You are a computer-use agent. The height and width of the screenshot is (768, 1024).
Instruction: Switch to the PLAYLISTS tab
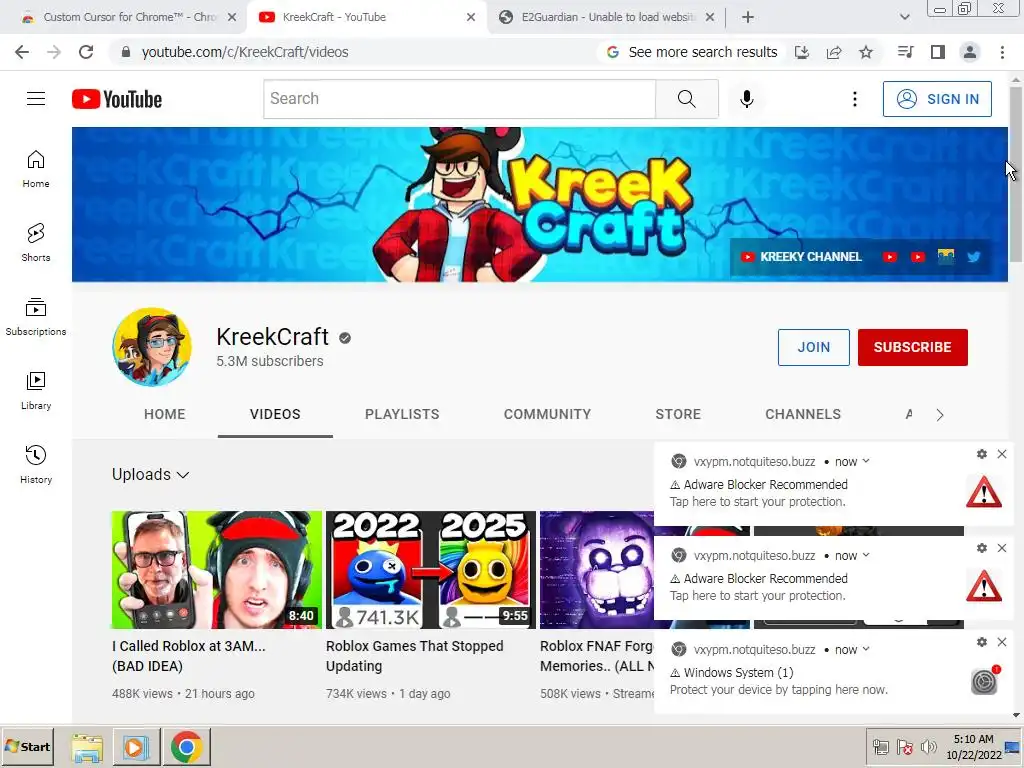[x=402, y=414]
